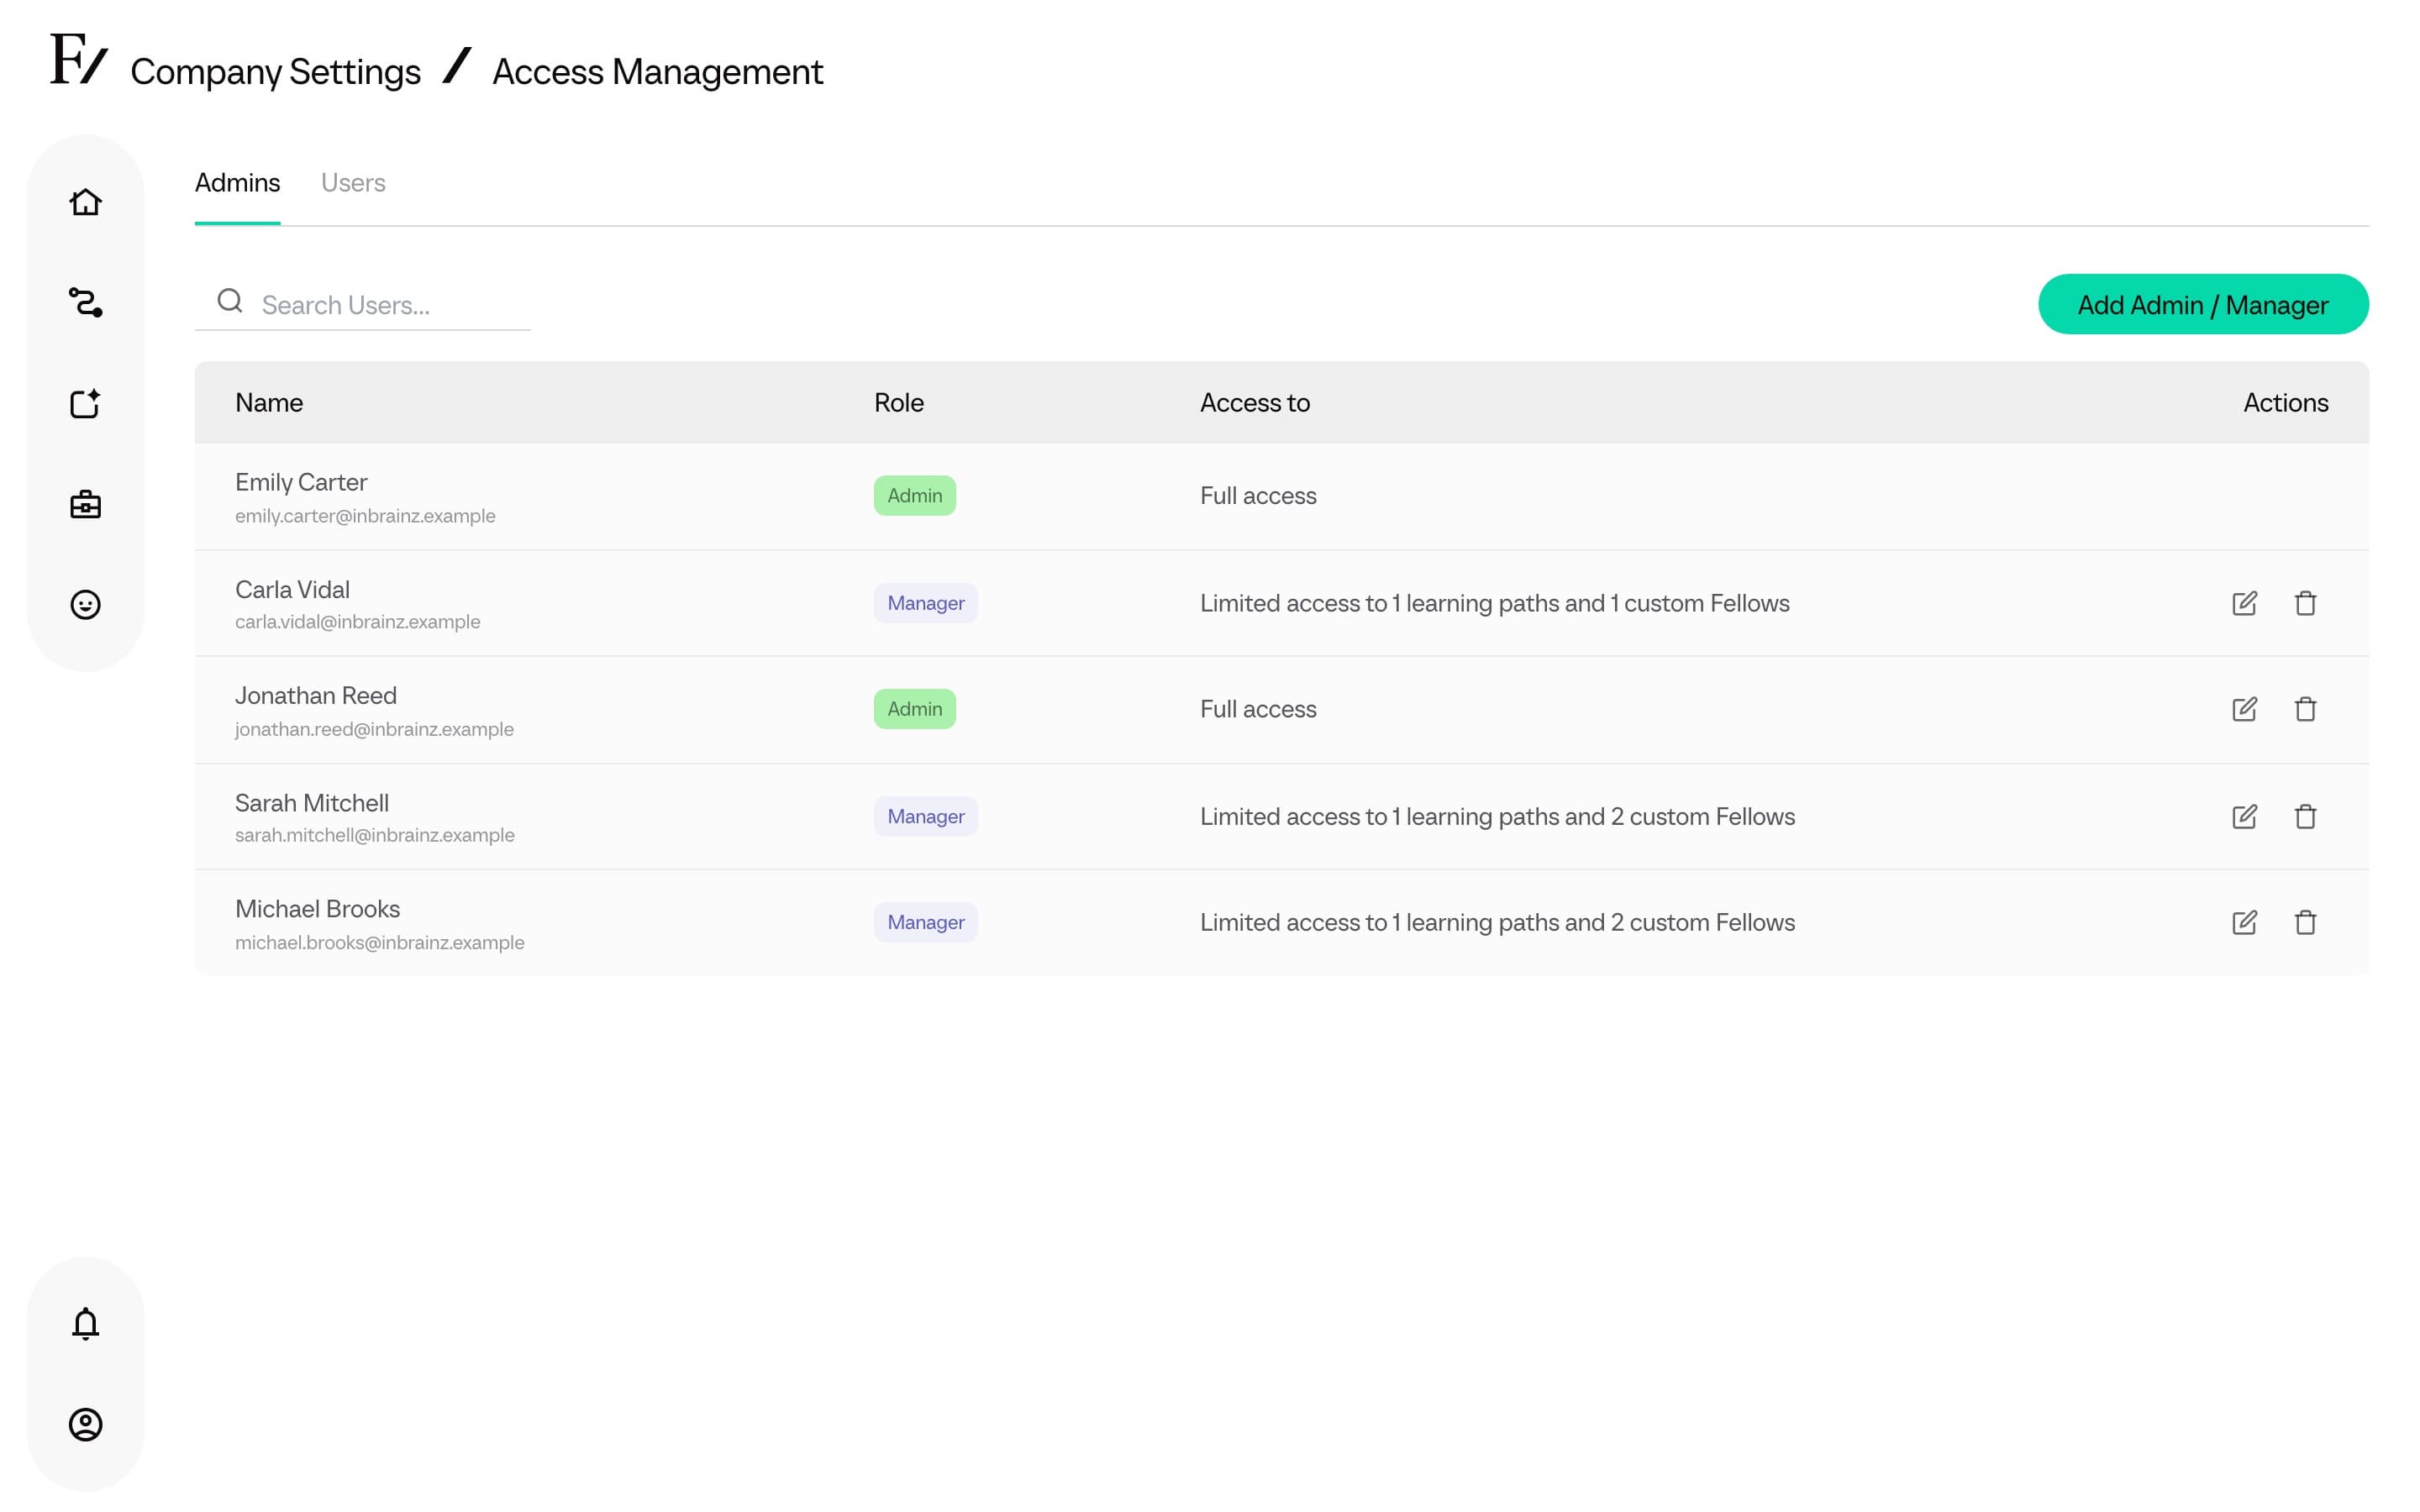Delete Michael Brooks from admins

[2305, 923]
